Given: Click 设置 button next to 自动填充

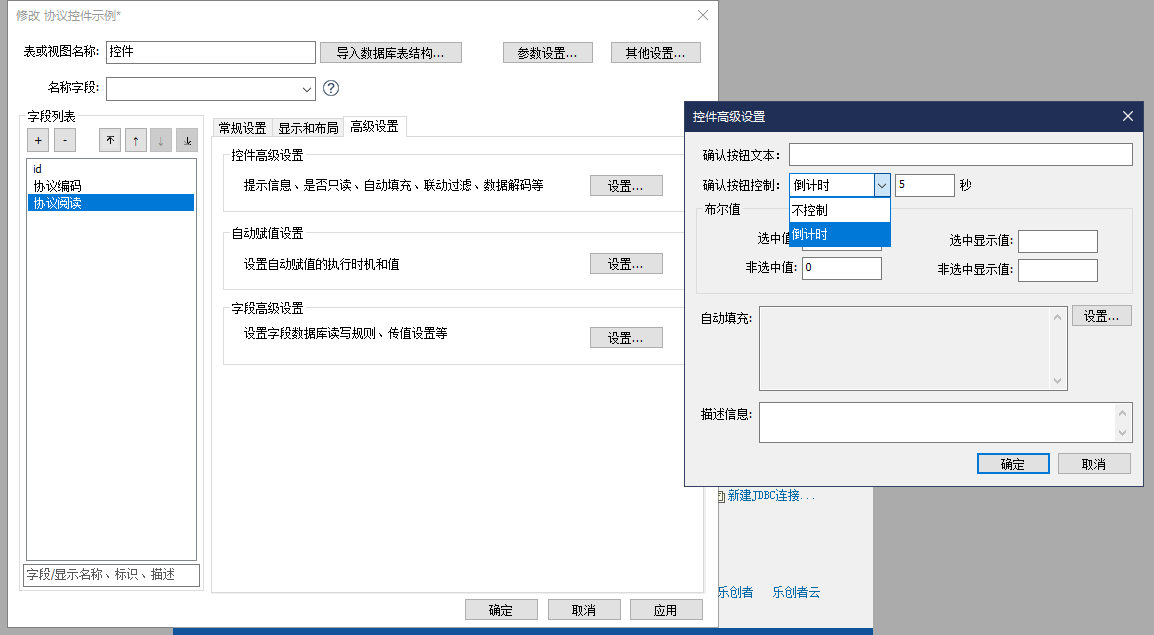Looking at the screenshot, I should pyautogui.click(x=1101, y=316).
